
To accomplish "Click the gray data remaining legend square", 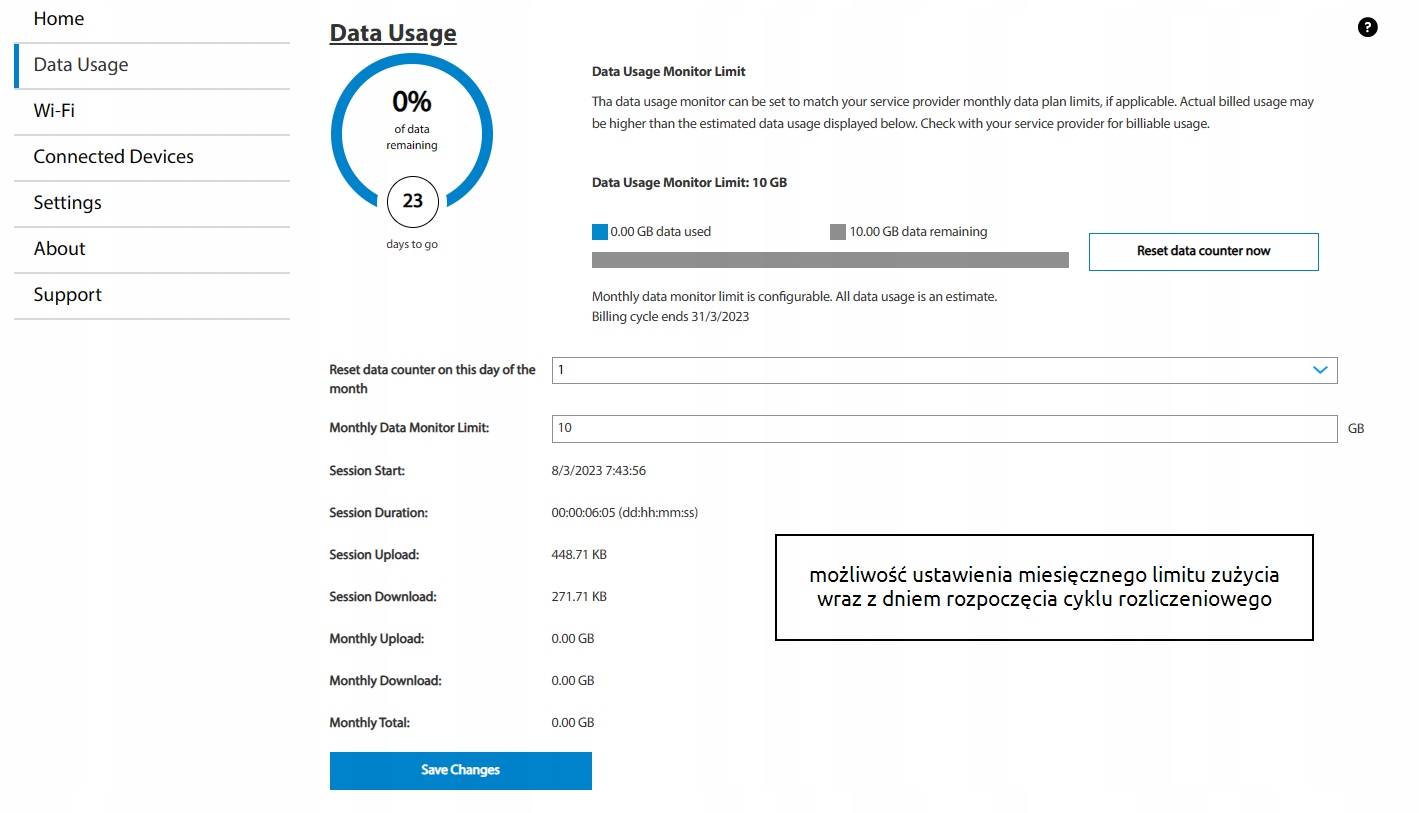I will pos(838,232).
